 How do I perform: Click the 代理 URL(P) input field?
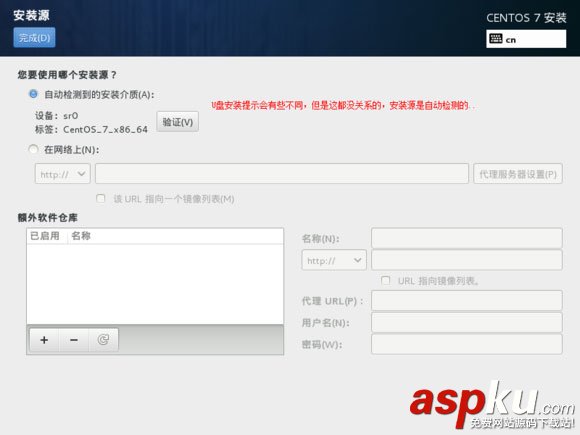[x=467, y=300]
